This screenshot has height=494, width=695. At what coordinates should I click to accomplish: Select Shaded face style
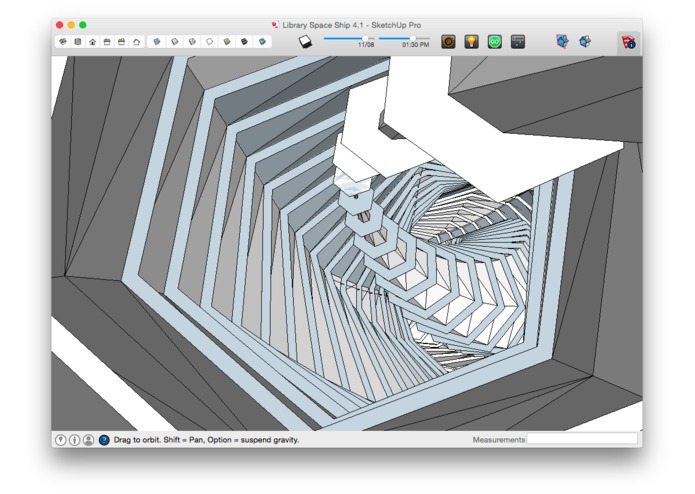tap(227, 42)
